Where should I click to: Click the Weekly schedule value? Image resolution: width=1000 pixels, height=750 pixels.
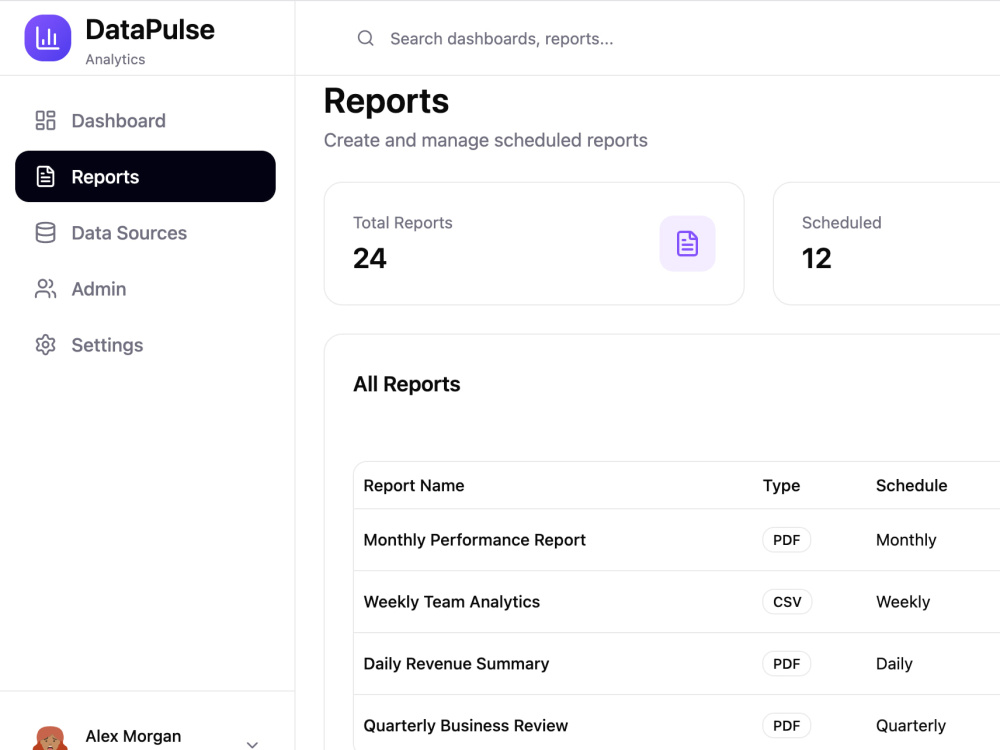[903, 602]
